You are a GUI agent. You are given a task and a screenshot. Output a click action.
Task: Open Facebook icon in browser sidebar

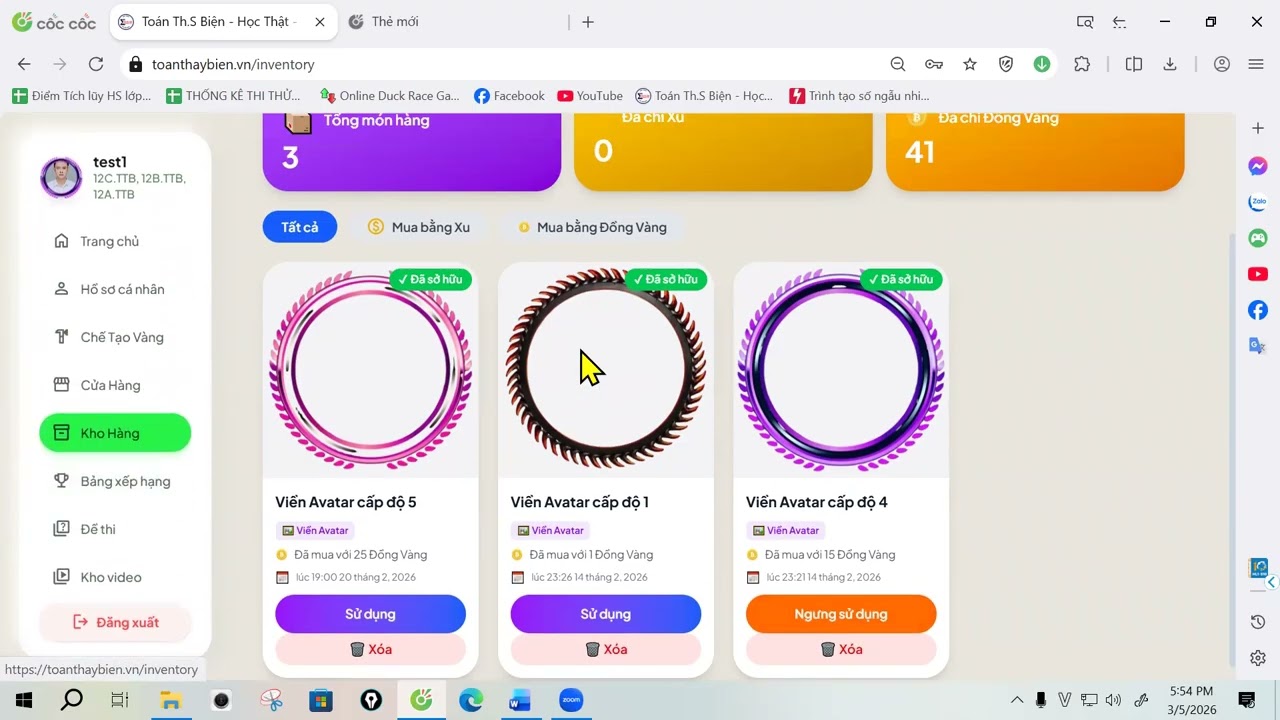(x=1258, y=310)
